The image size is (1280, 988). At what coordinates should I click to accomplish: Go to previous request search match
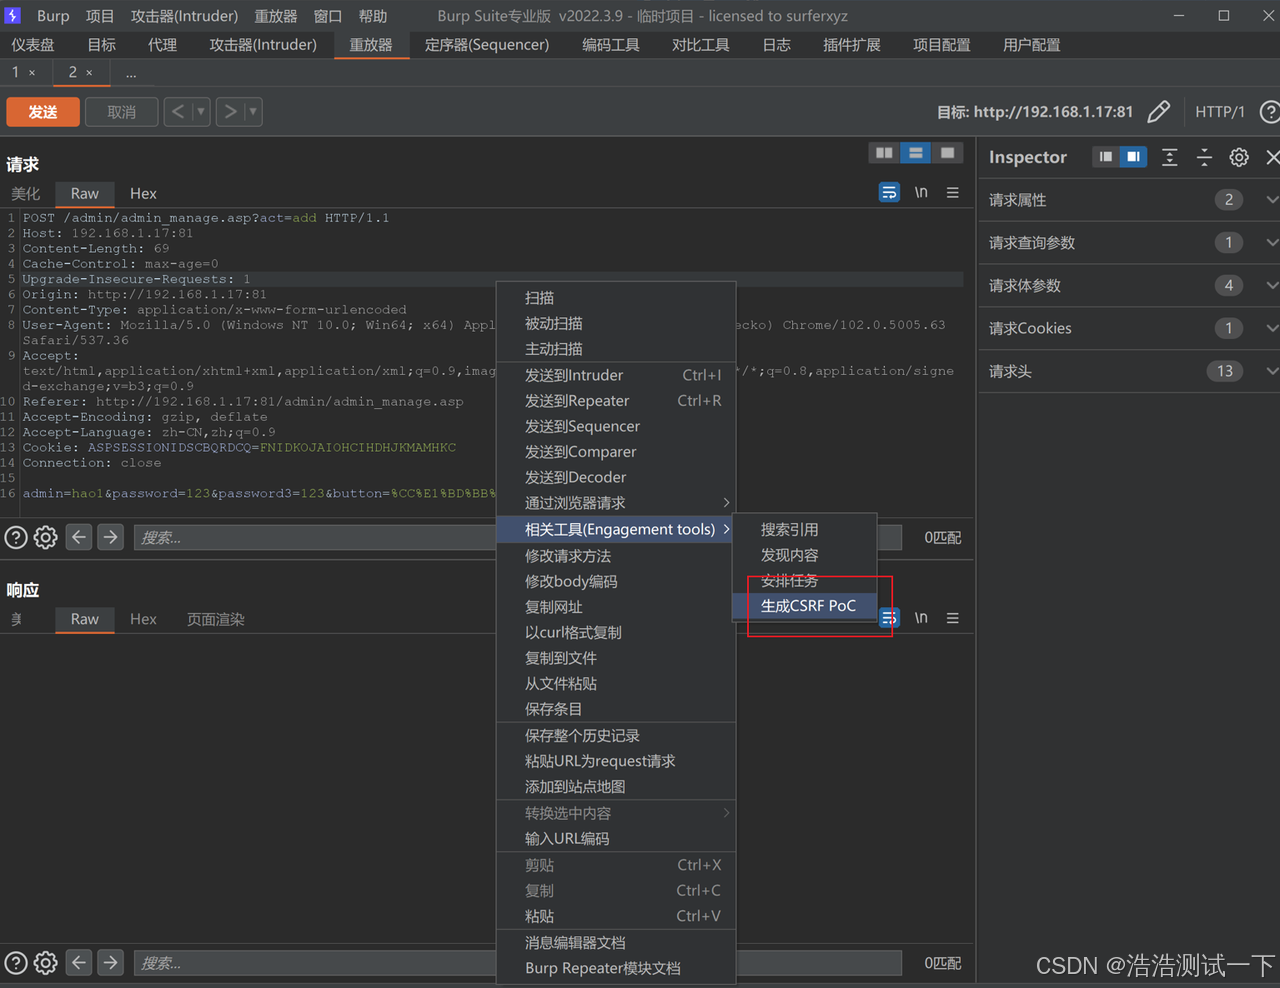(x=79, y=537)
